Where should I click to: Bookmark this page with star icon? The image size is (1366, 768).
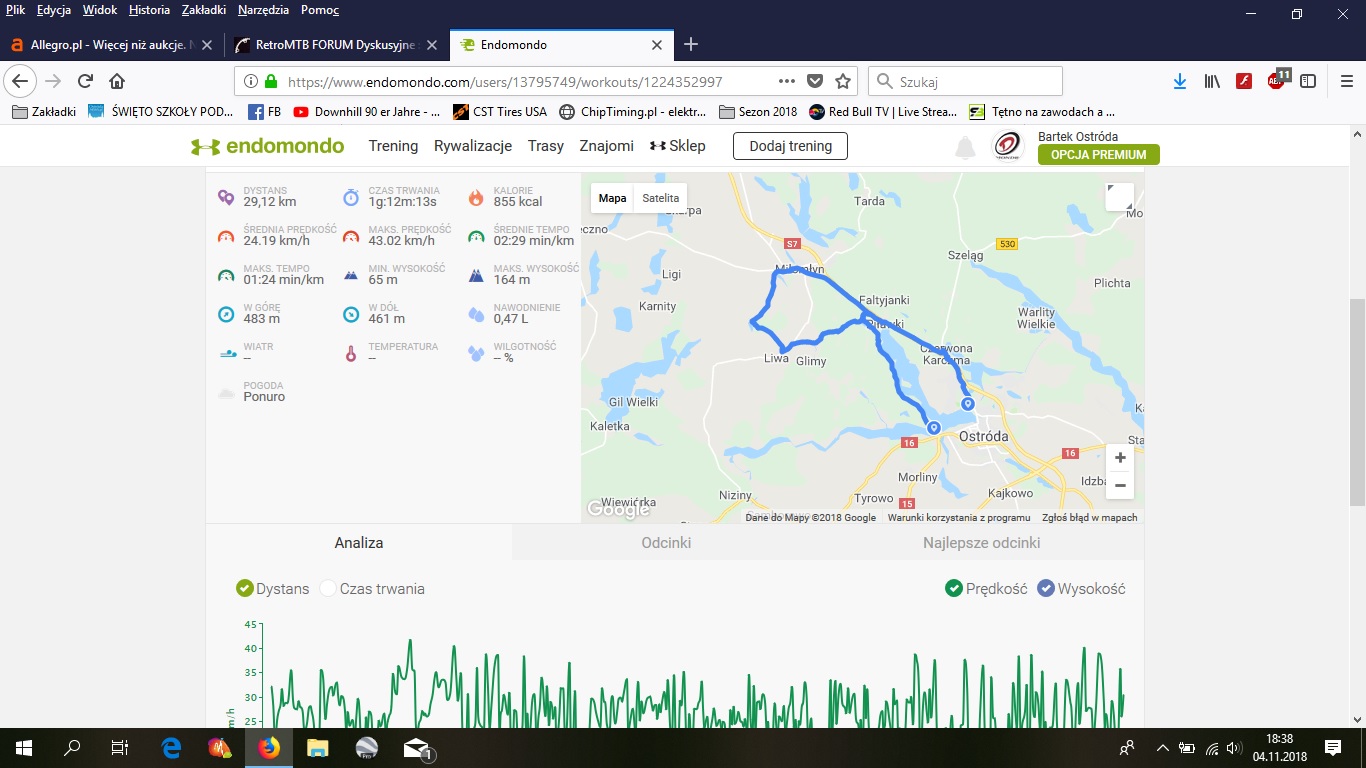coord(843,82)
